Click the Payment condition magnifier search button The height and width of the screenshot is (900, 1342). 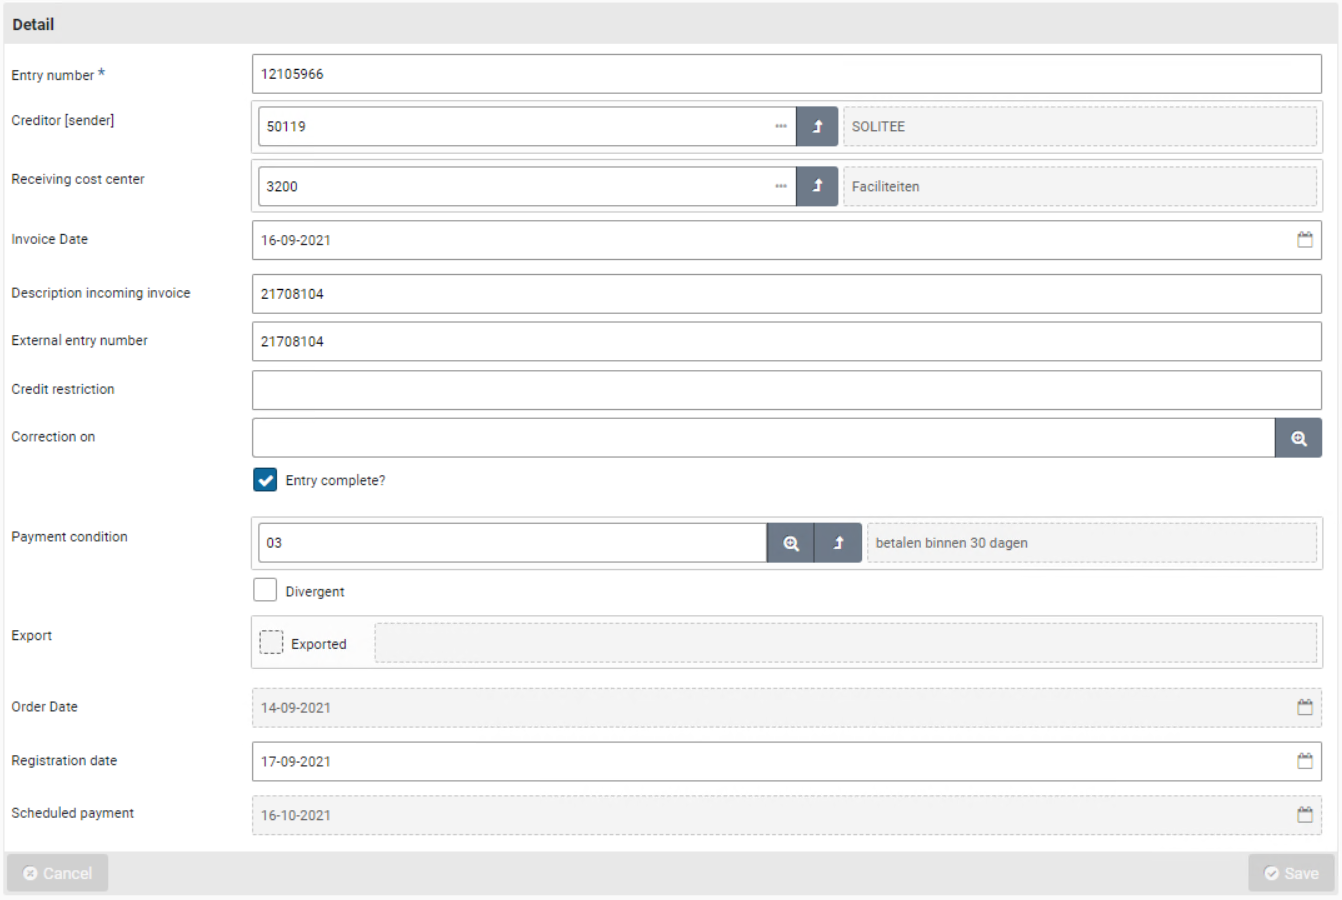point(791,543)
